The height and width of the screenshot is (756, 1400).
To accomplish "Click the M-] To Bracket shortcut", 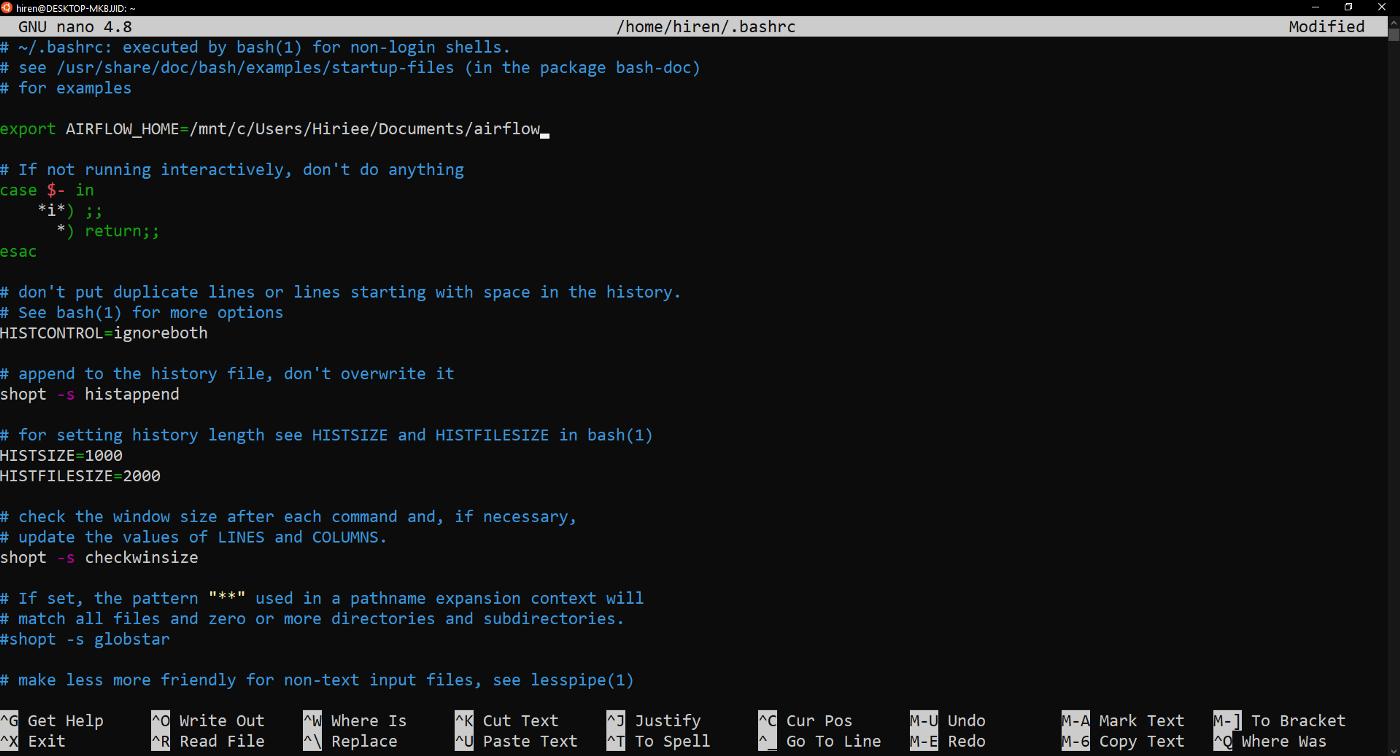I will click(x=1279, y=720).
